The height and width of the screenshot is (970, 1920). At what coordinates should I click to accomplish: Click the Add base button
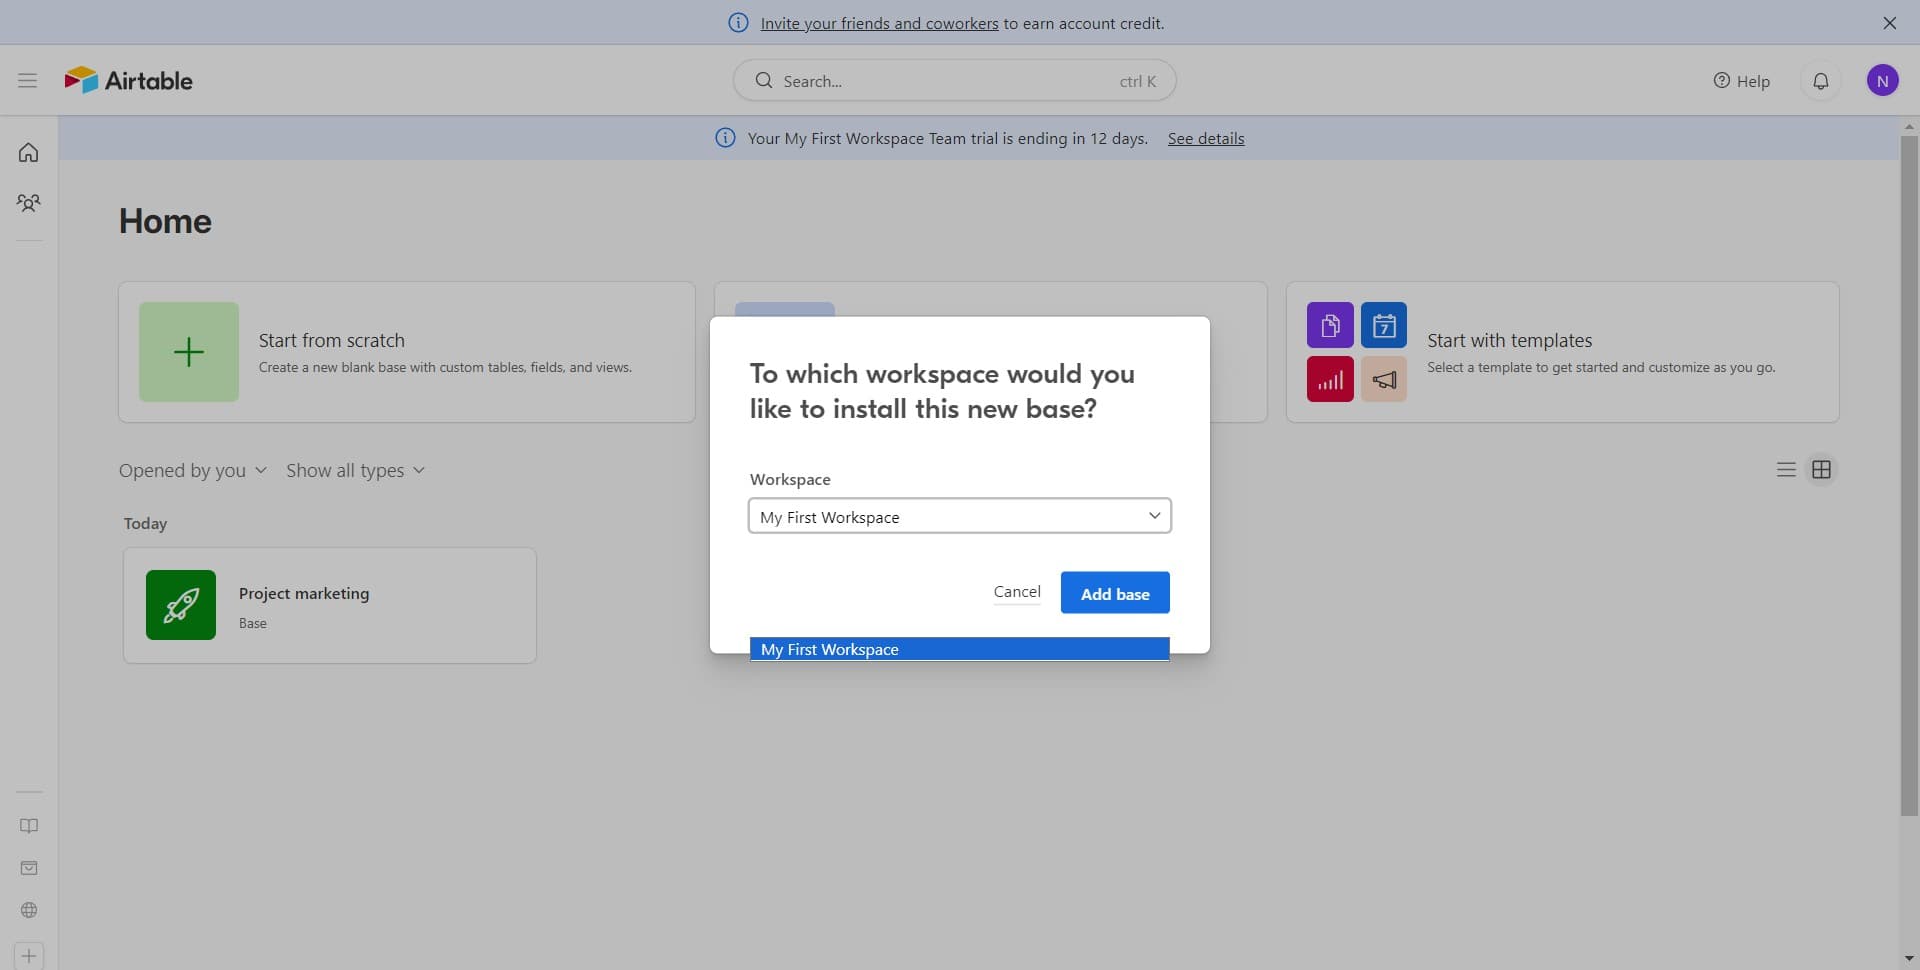coord(1114,593)
